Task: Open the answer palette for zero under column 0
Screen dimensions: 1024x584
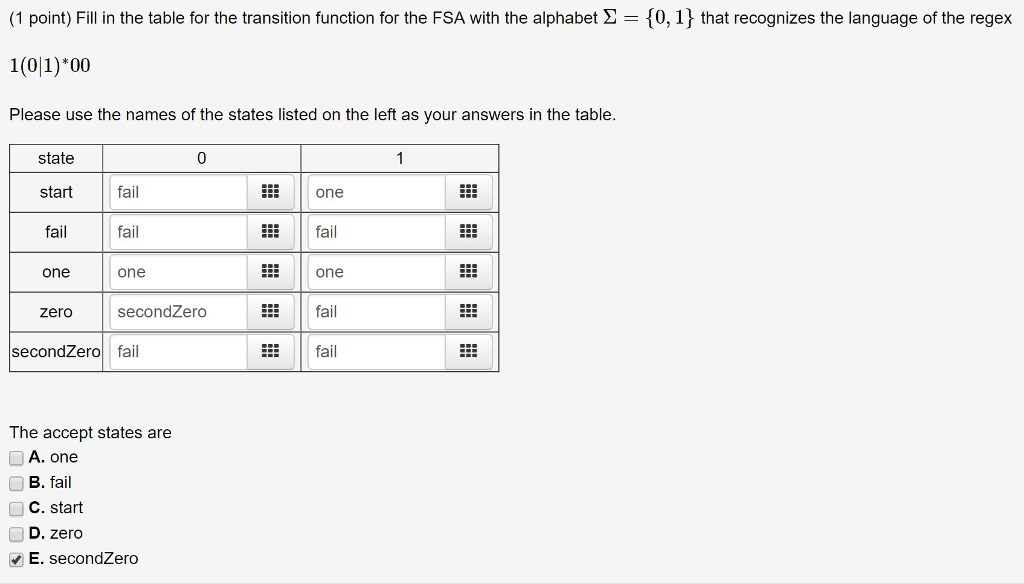Action: (x=270, y=311)
